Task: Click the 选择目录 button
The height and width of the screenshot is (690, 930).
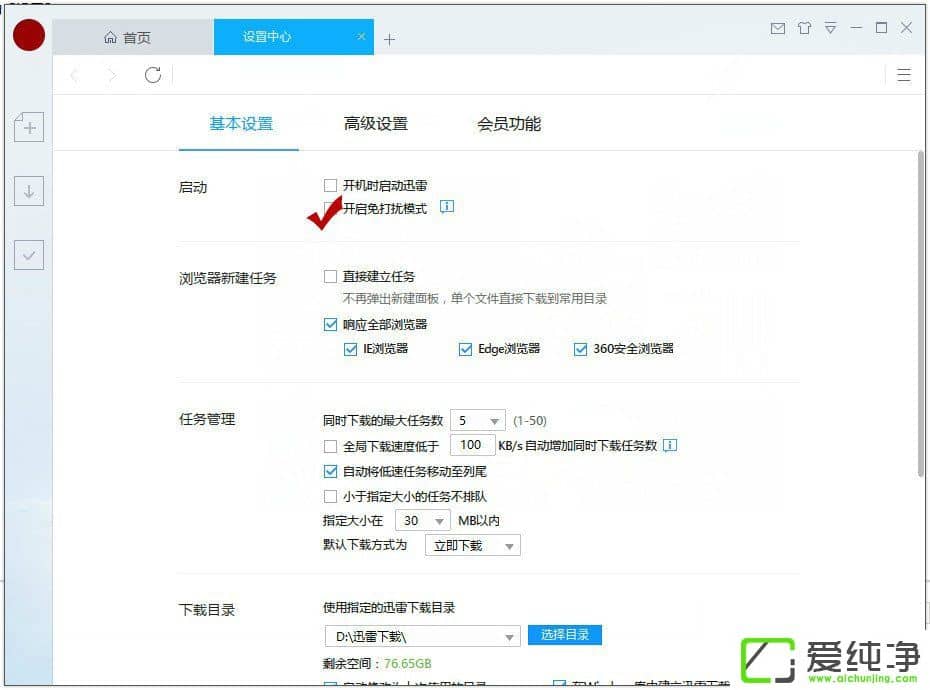Action: click(x=564, y=635)
